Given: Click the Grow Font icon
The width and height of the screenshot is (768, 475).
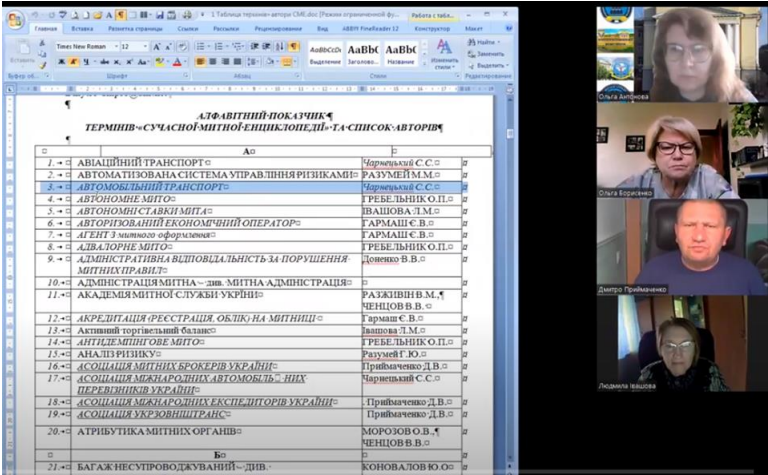Looking at the screenshot, I should pos(156,47).
